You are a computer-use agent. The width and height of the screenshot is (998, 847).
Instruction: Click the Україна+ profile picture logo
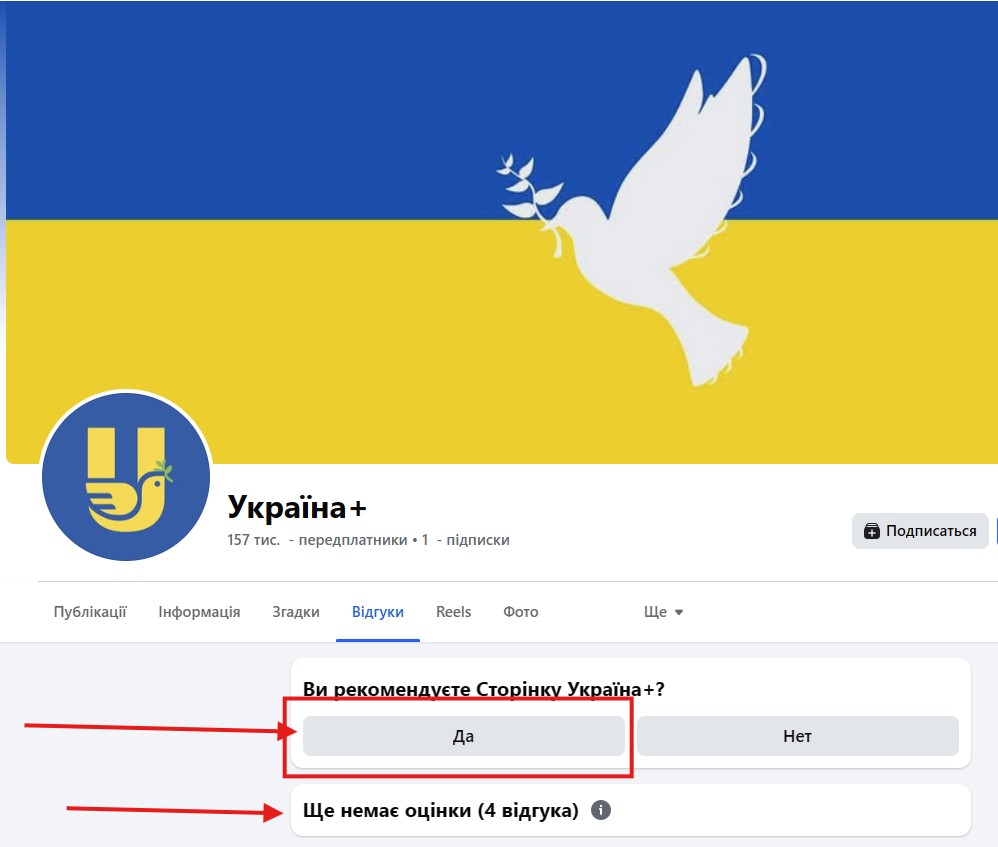pyautogui.click(x=126, y=476)
